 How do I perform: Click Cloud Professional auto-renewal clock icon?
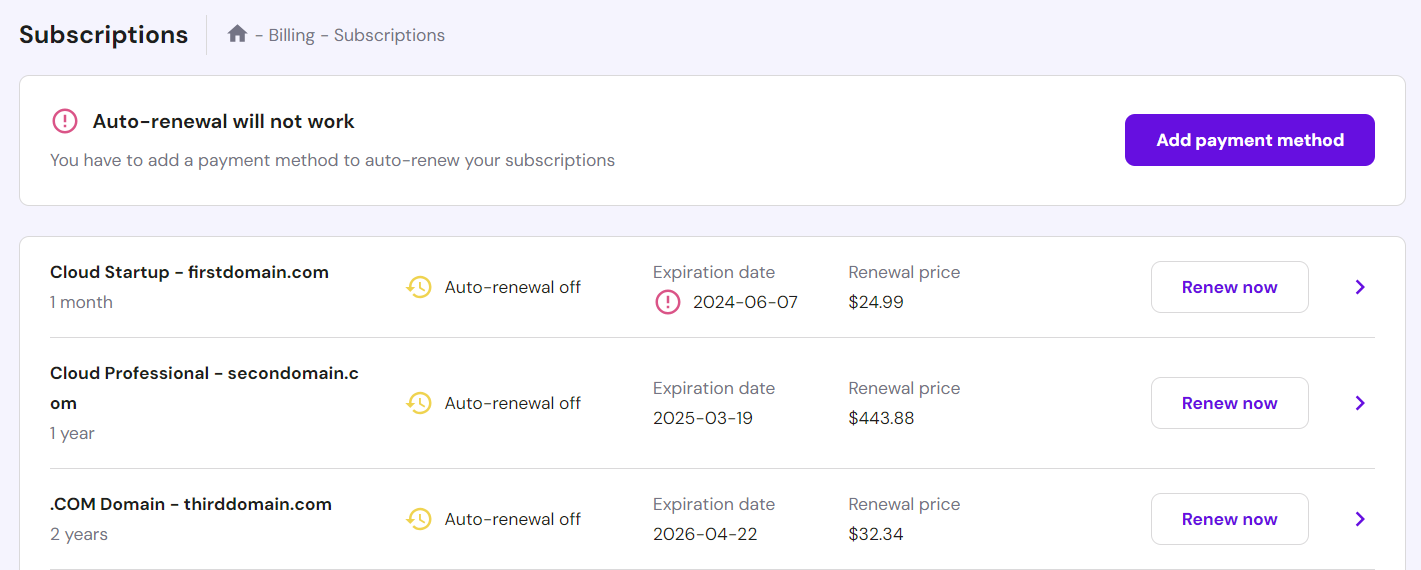[x=419, y=403]
